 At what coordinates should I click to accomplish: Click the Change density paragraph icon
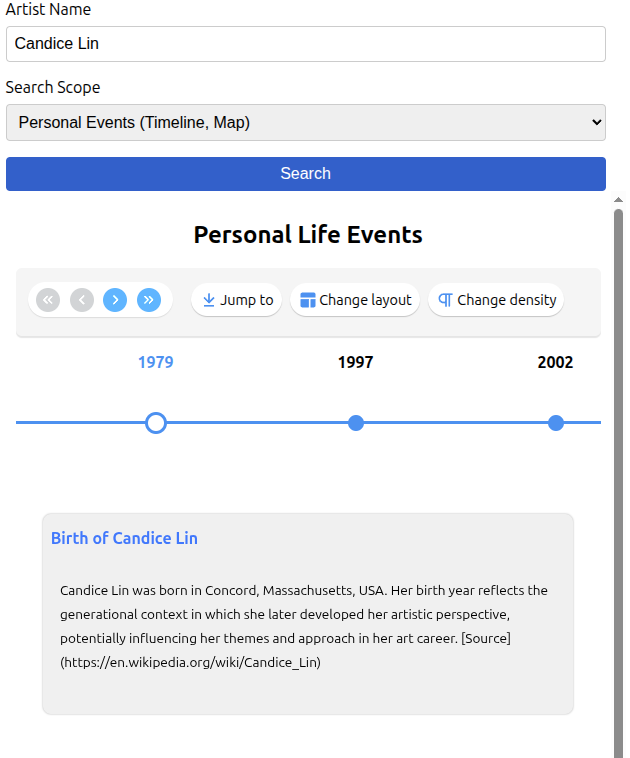(446, 300)
